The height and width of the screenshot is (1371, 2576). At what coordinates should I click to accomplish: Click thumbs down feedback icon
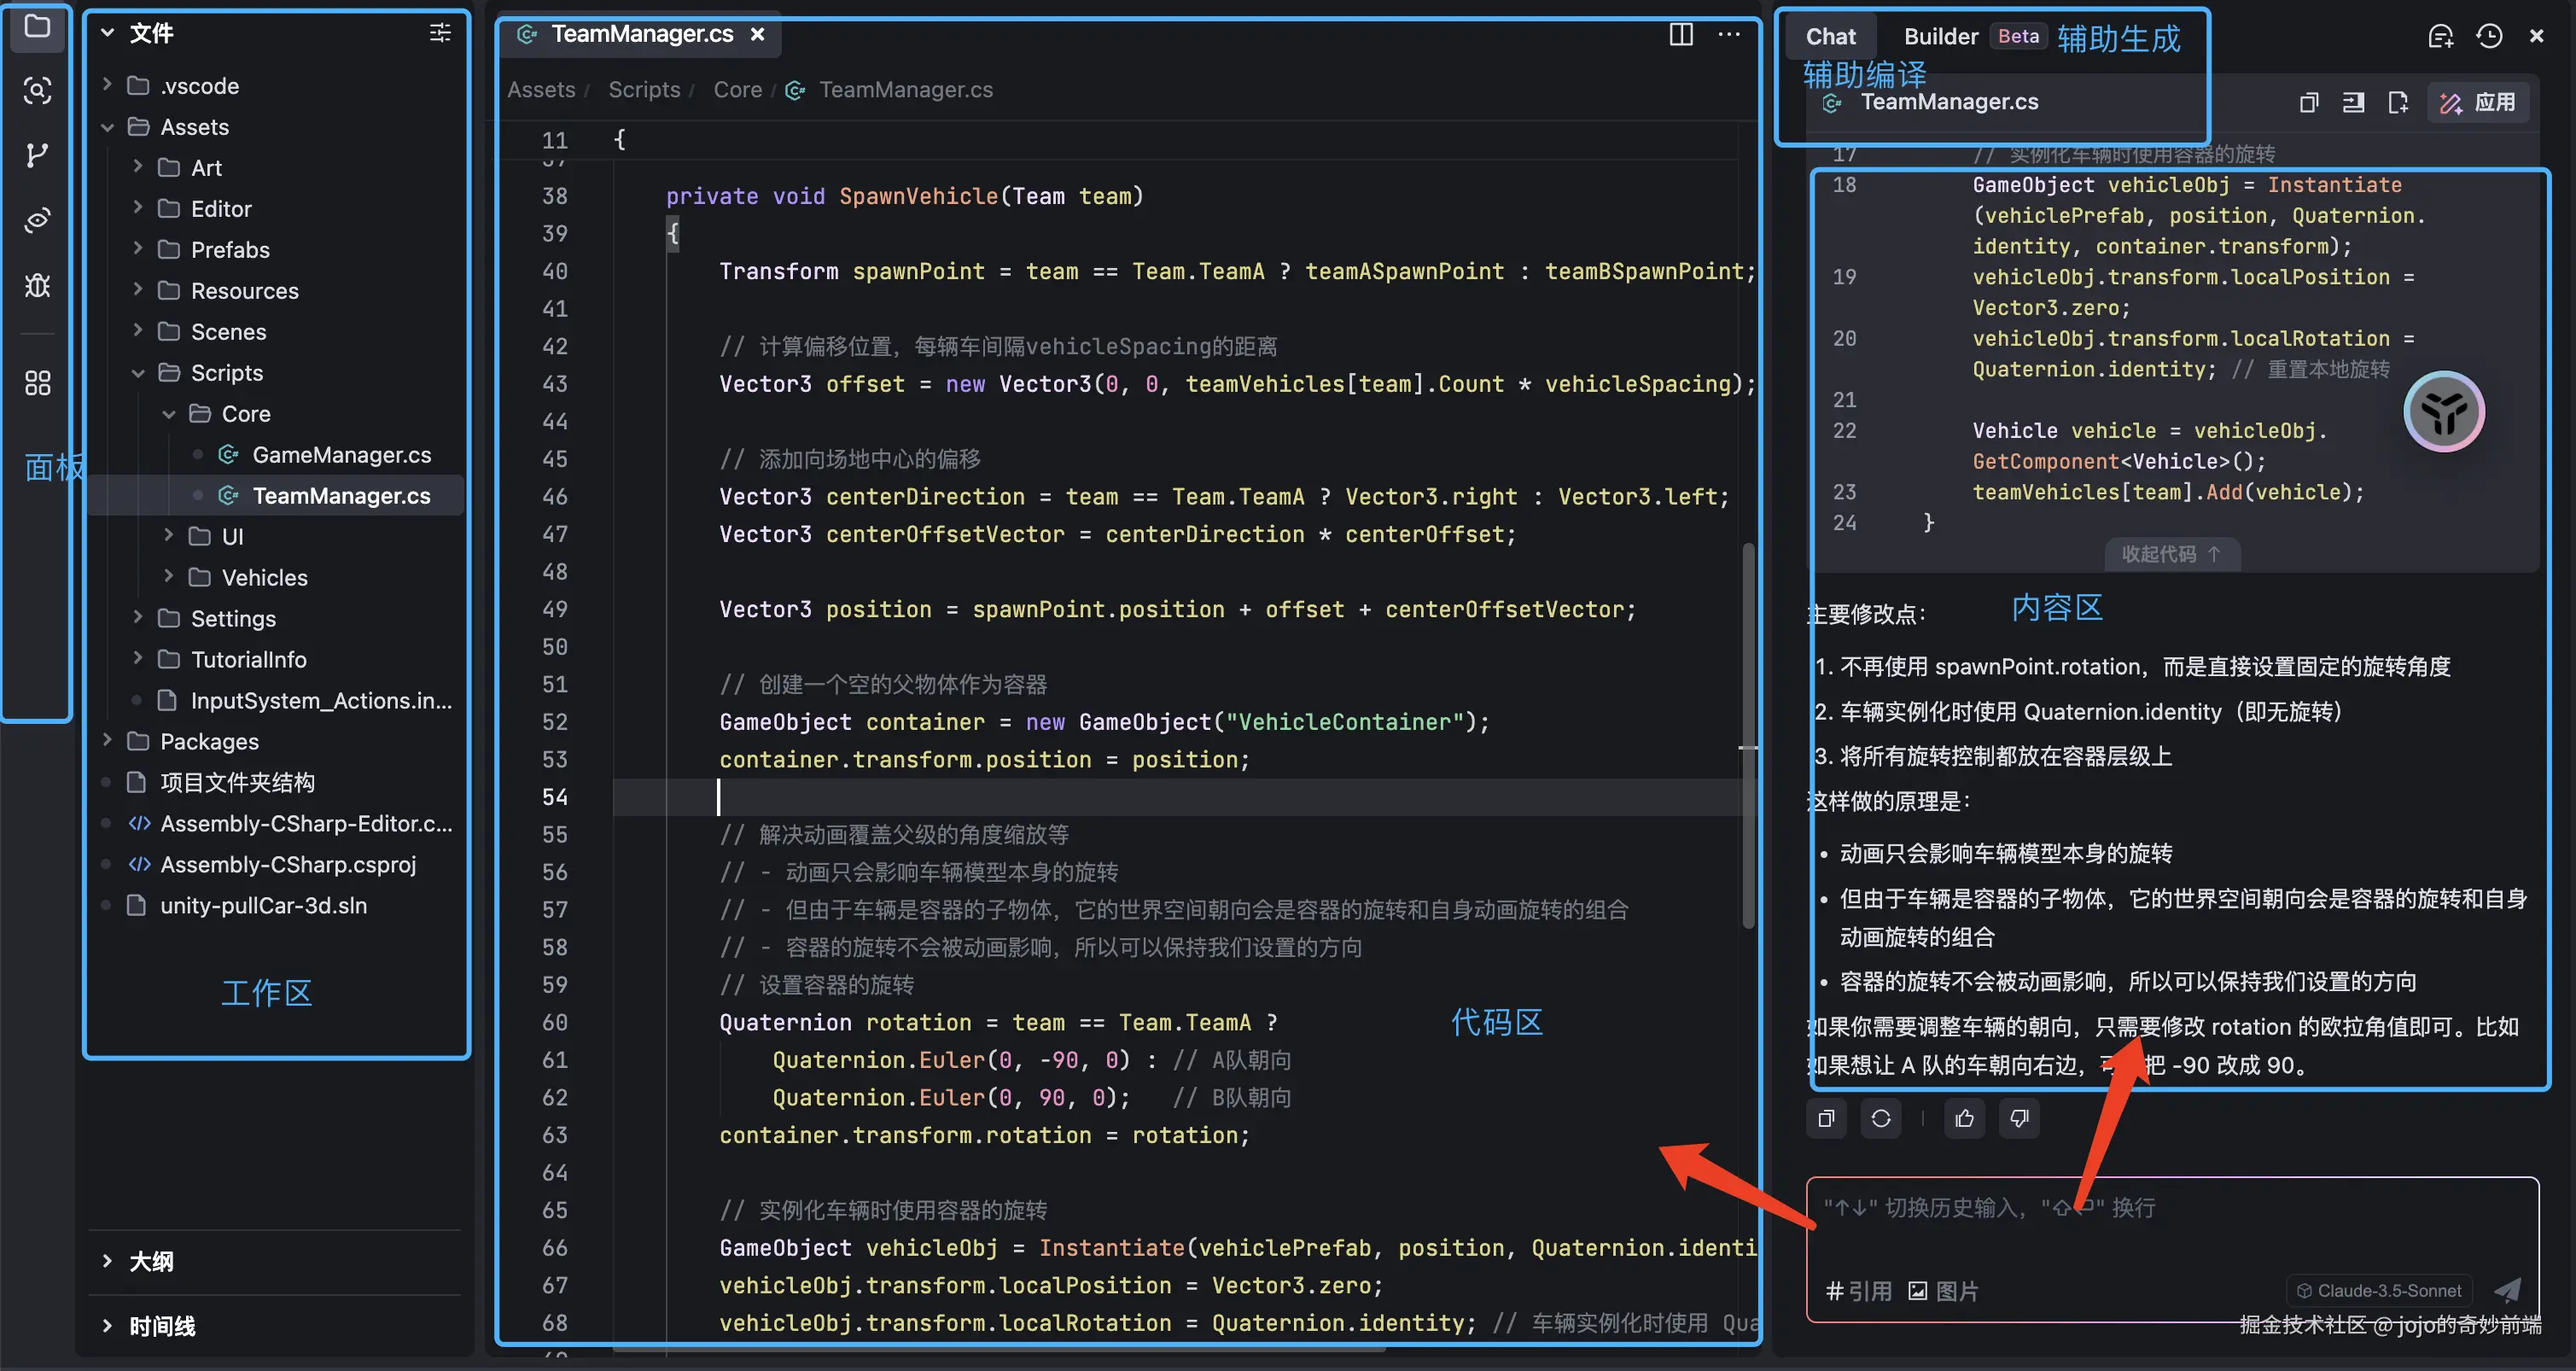tap(2019, 1118)
